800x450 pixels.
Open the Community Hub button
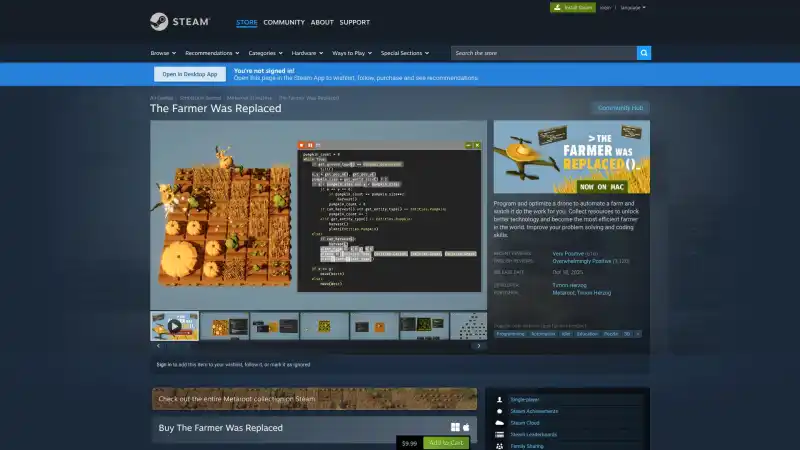[619, 107]
